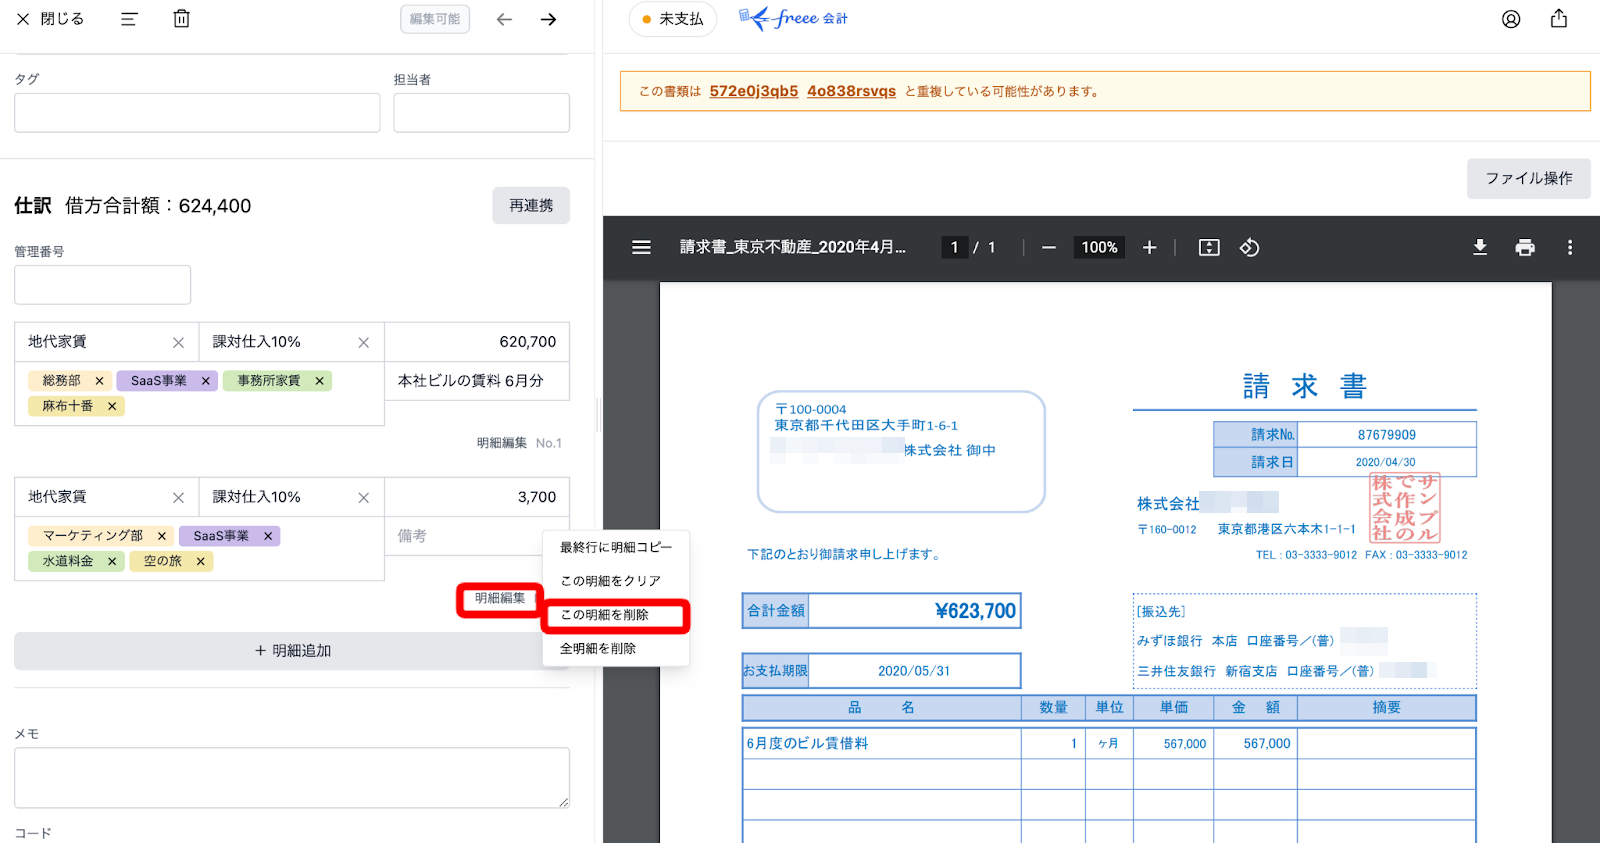Select この明細をクリア menu item
1600x843 pixels.
click(x=616, y=581)
